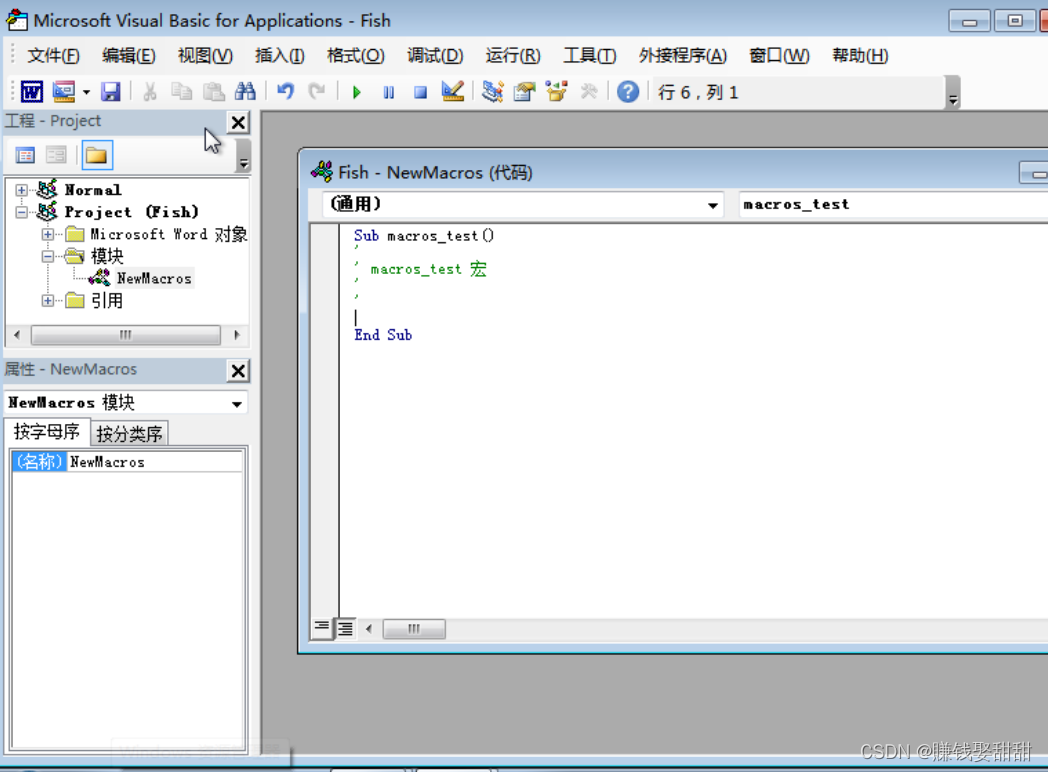Open the 运行(R) menu

pos(513,55)
